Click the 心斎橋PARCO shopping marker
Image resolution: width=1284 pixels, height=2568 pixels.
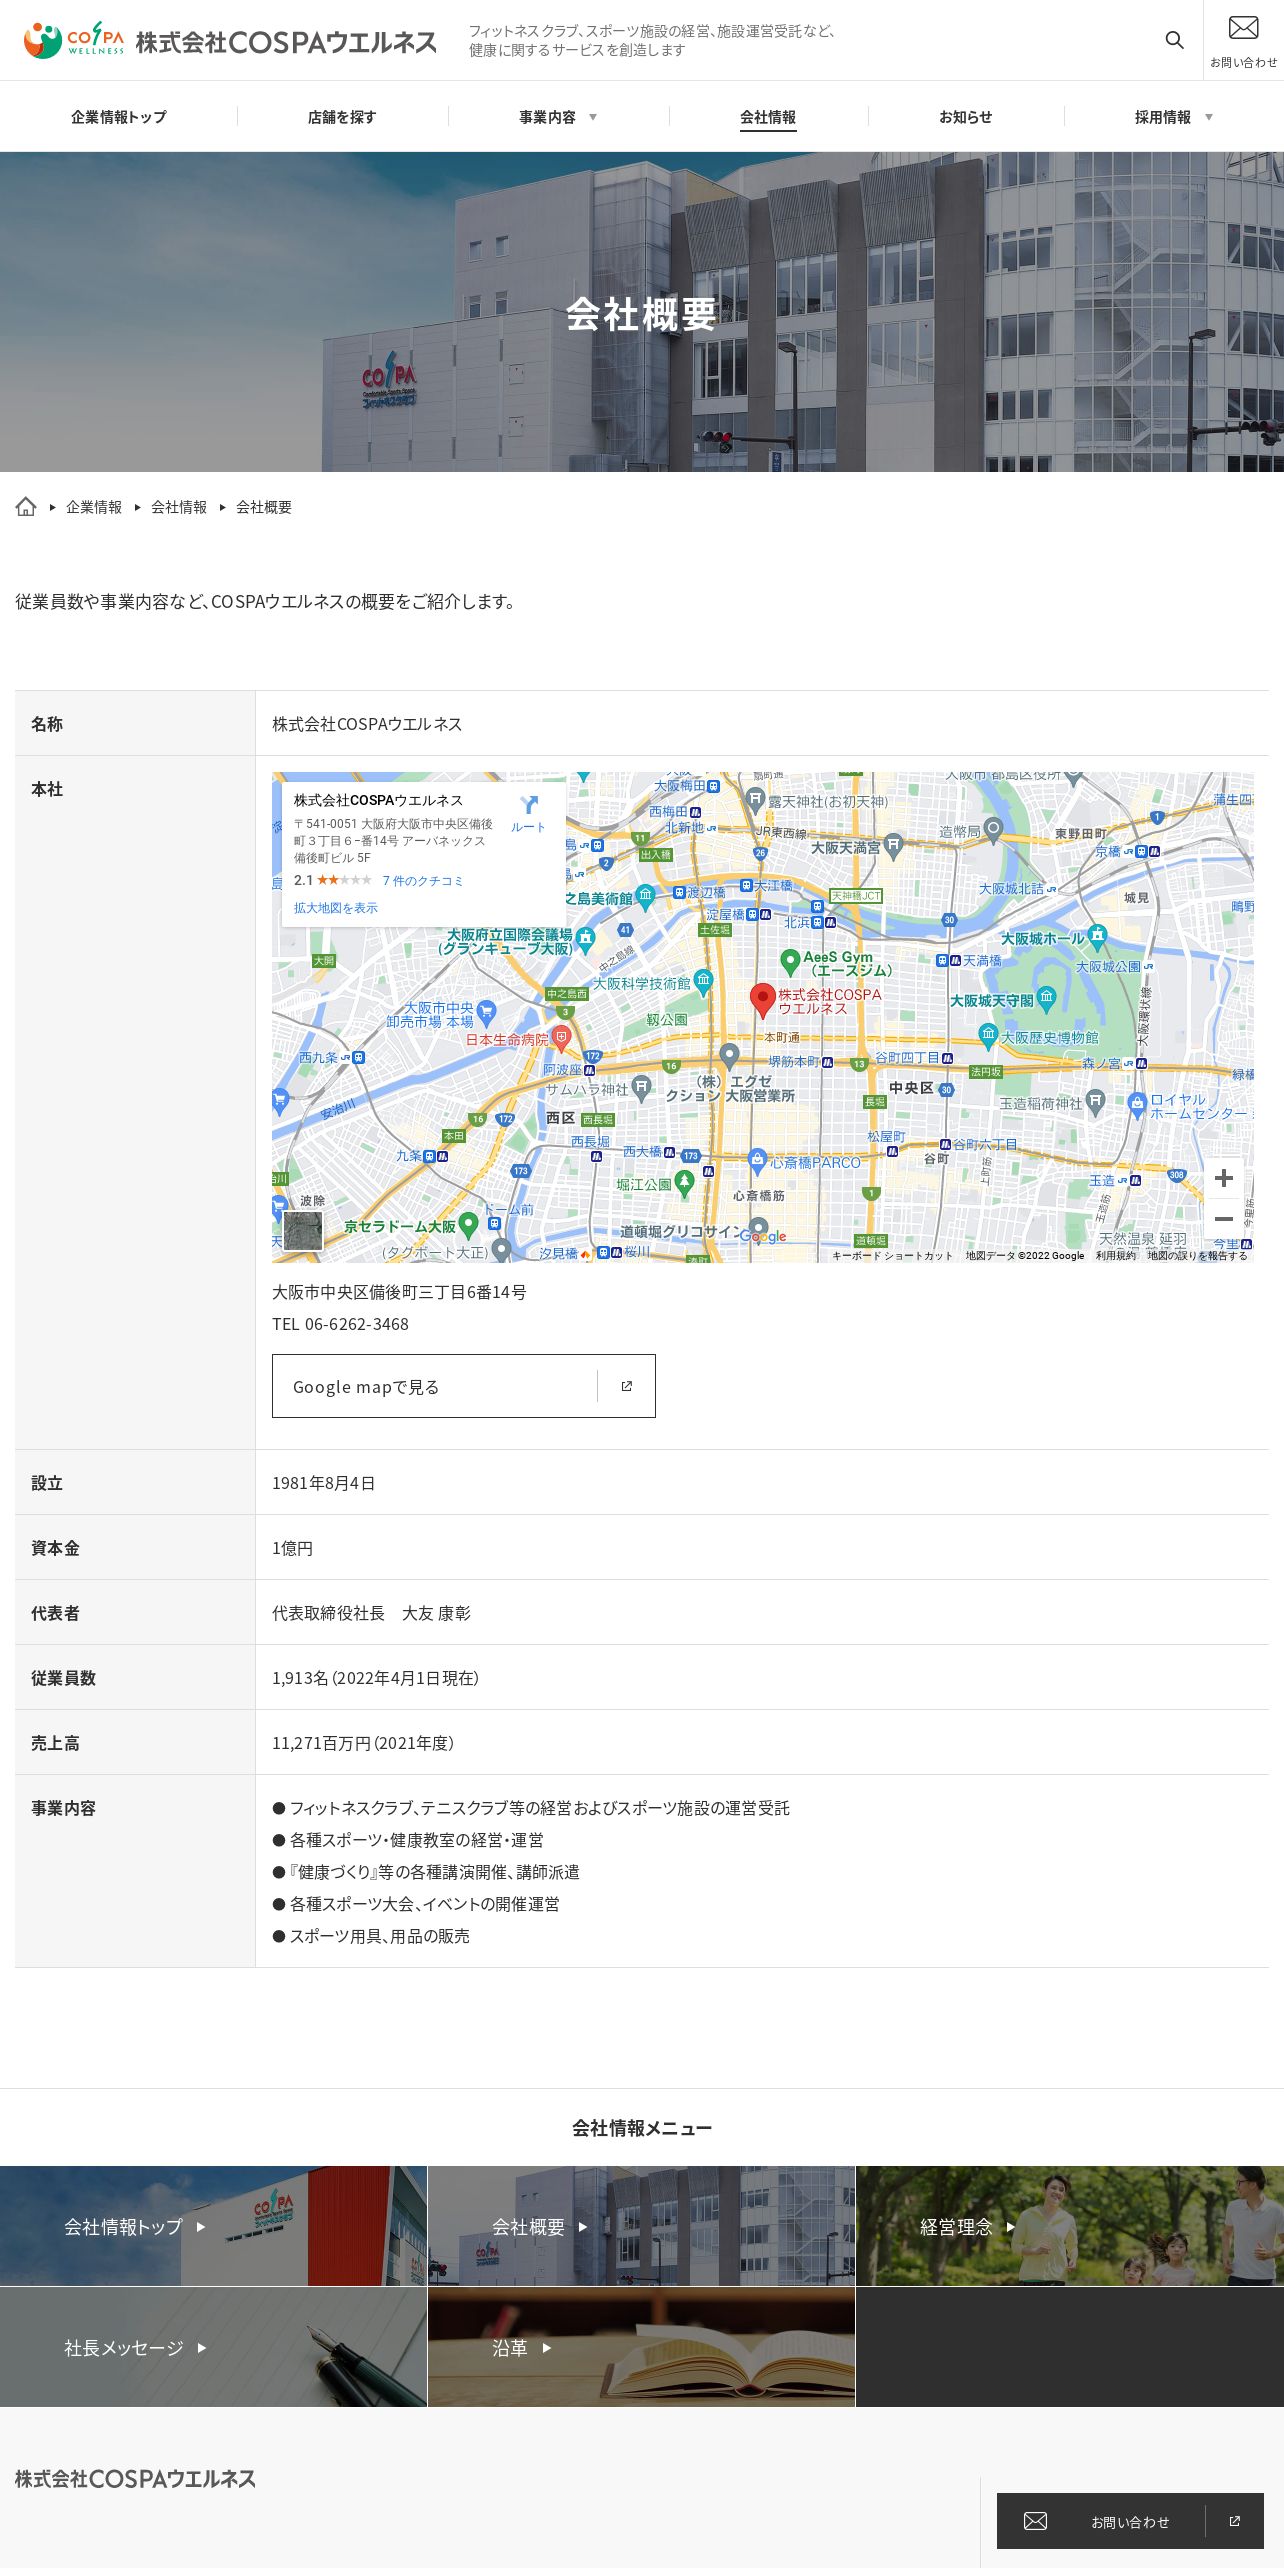(758, 1160)
